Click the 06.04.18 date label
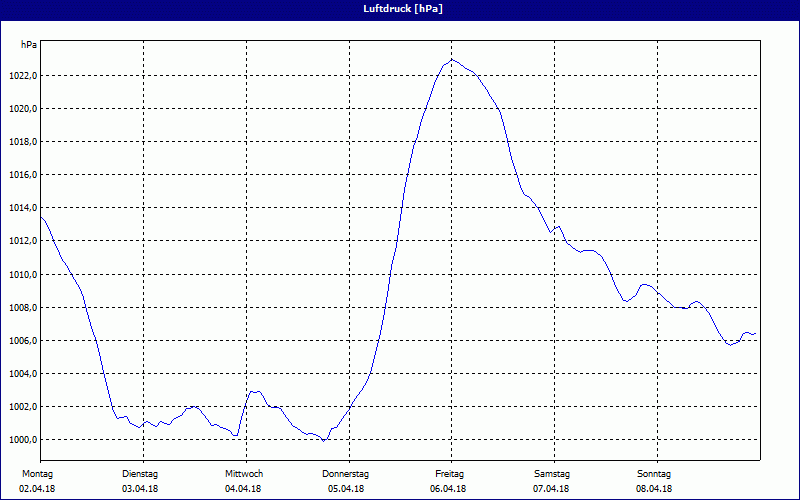The height and width of the screenshot is (500, 800). coord(449,489)
